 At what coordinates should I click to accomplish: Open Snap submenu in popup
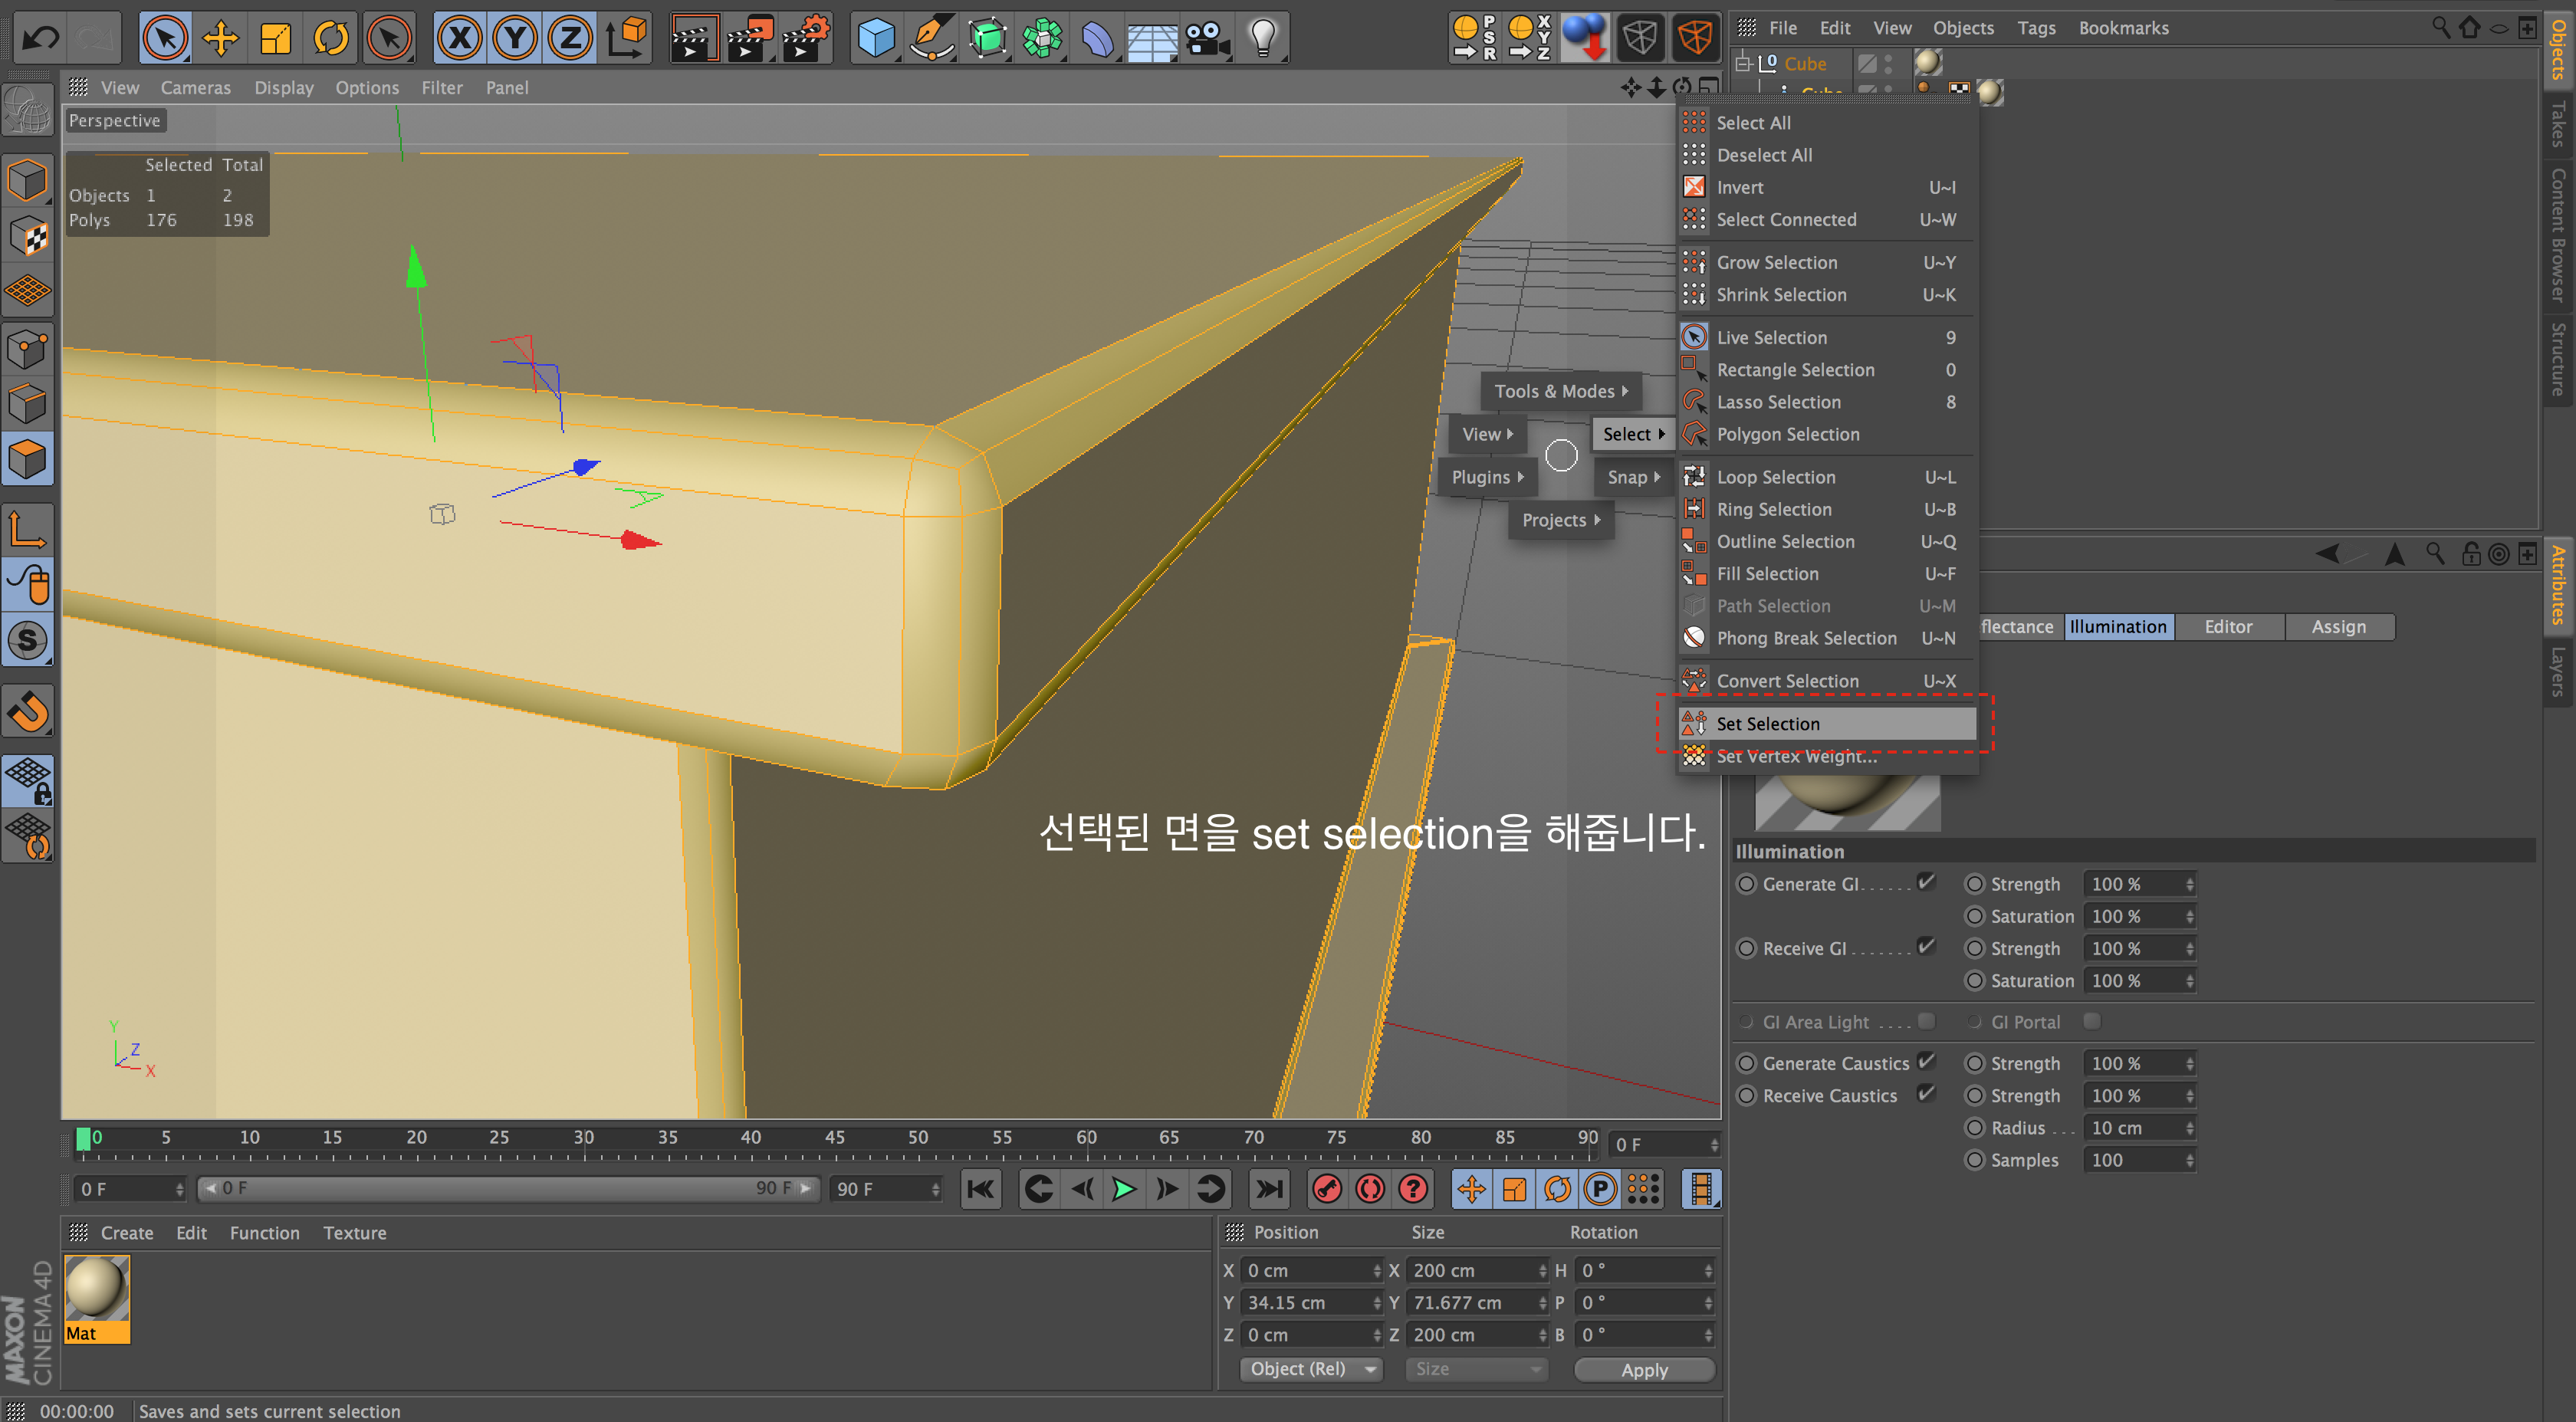click(1632, 477)
